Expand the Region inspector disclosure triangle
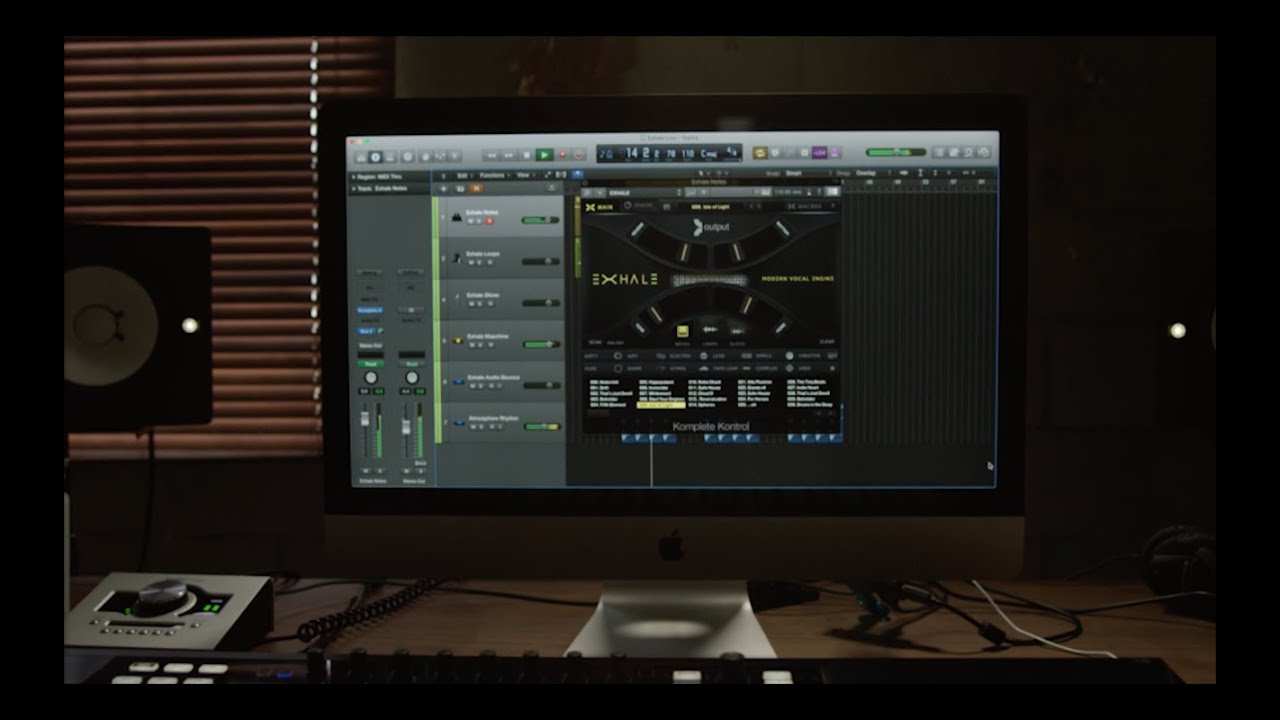The width and height of the screenshot is (1280, 720). point(352,177)
